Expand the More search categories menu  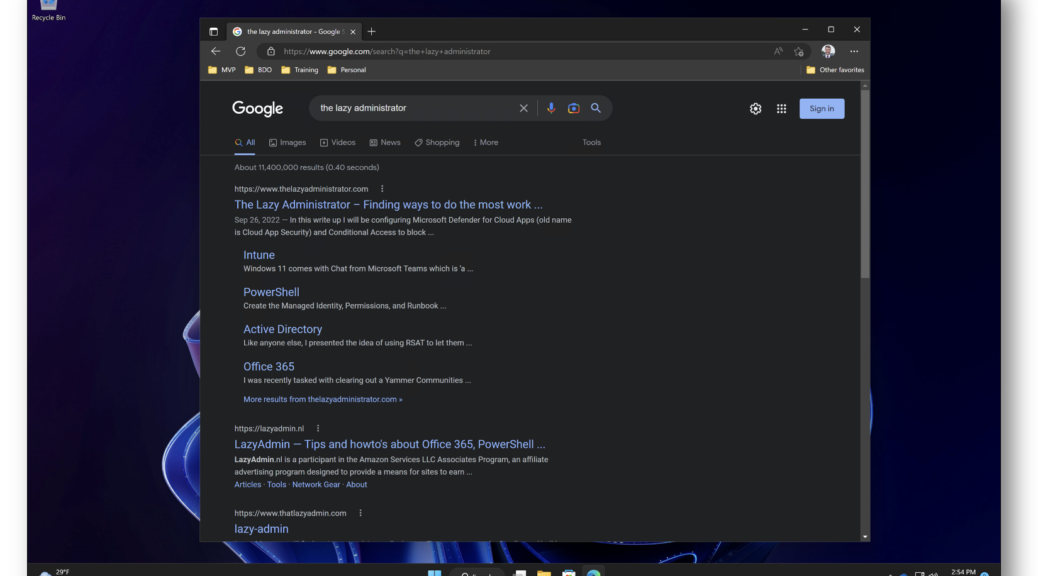486,142
